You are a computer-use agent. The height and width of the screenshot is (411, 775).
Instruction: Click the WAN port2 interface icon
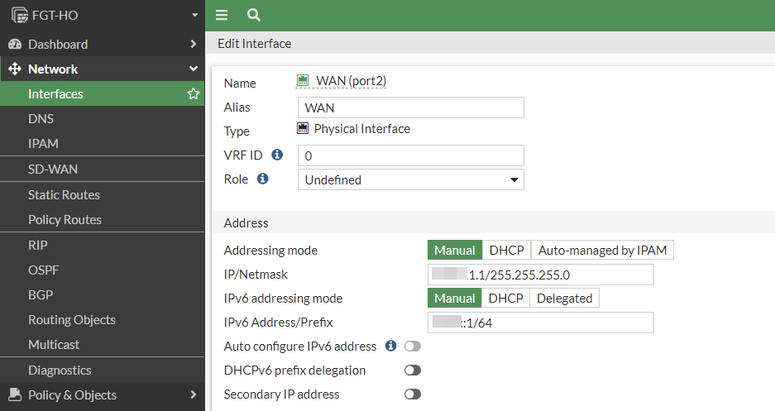pyautogui.click(x=304, y=81)
